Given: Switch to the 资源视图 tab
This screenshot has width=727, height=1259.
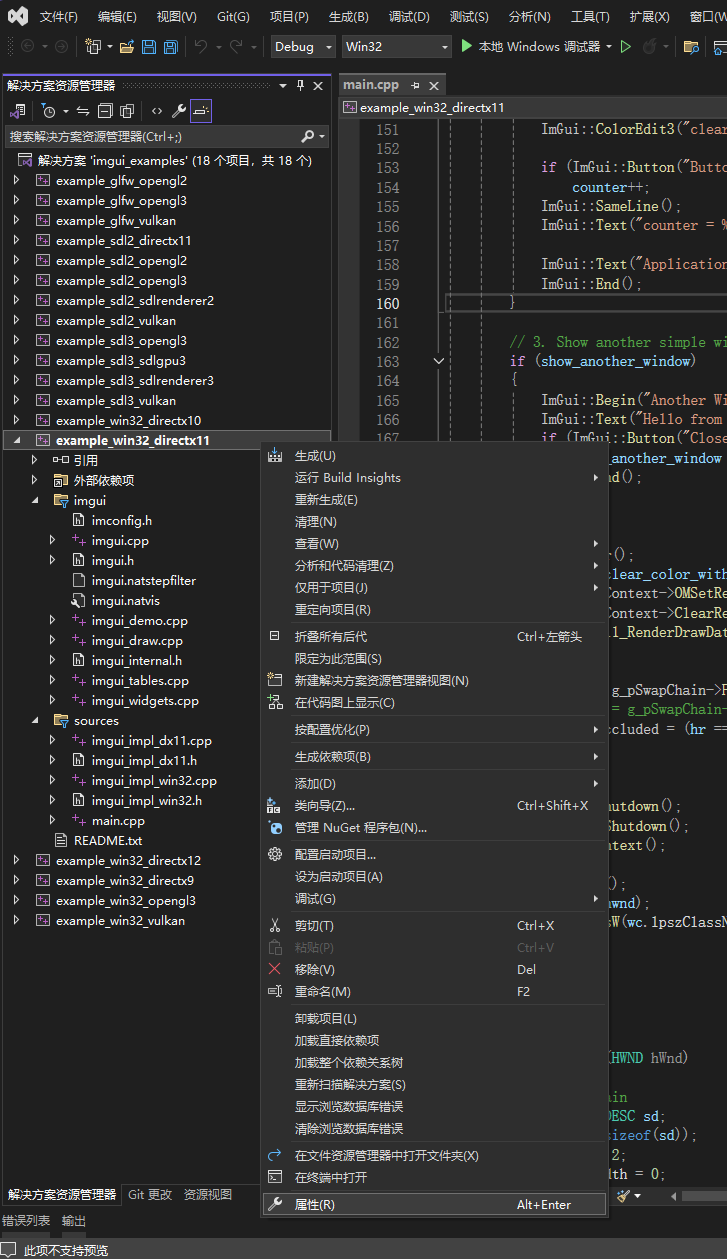Looking at the screenshot, I should tap(208, 1195).
